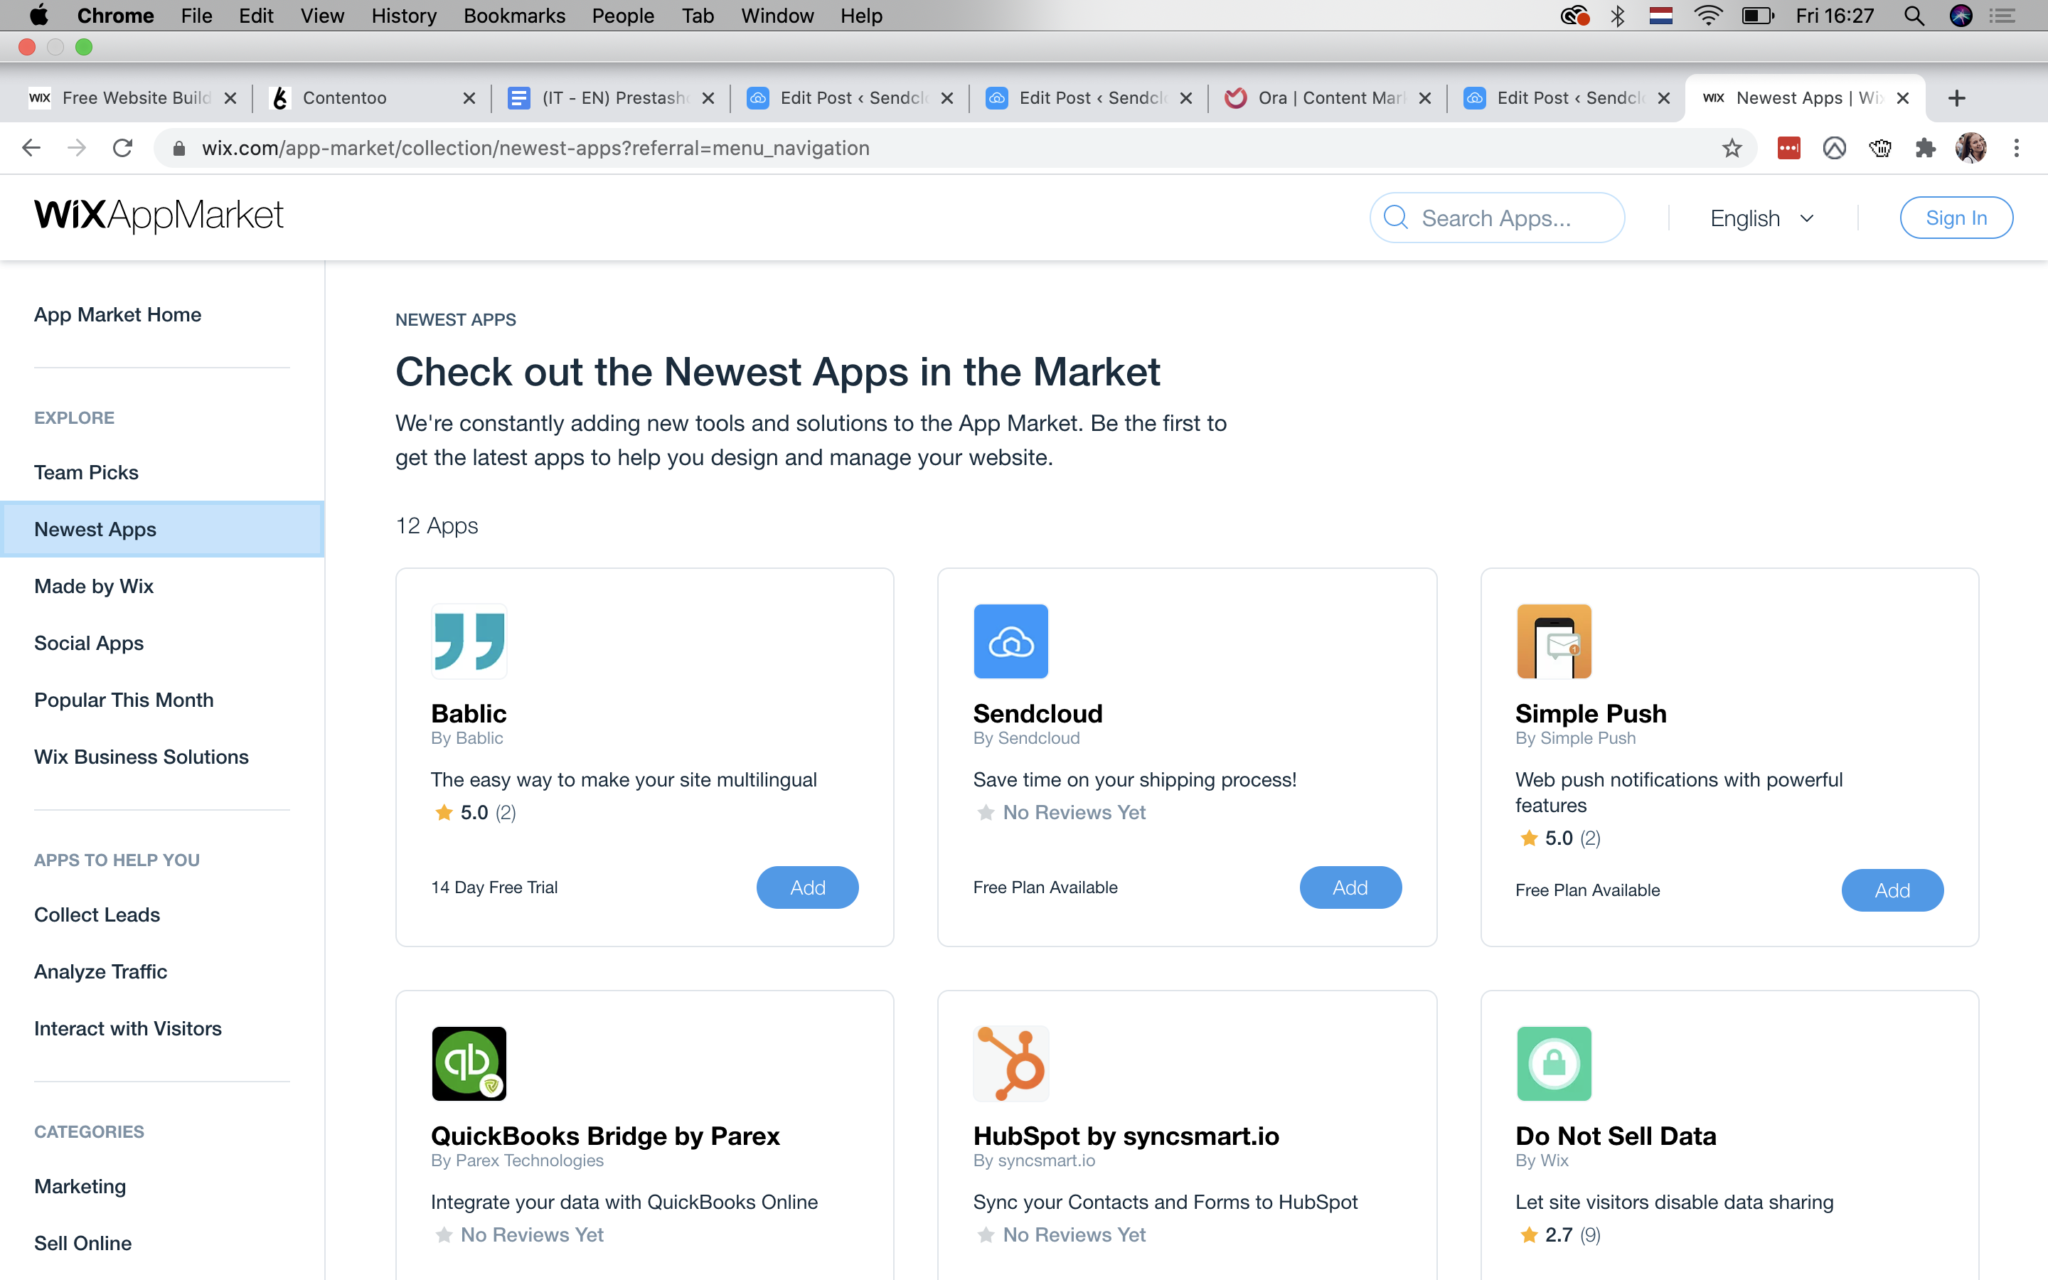
Task: Open the HubSpot by syncsmart.io title
Action: click(1126, 1136)
